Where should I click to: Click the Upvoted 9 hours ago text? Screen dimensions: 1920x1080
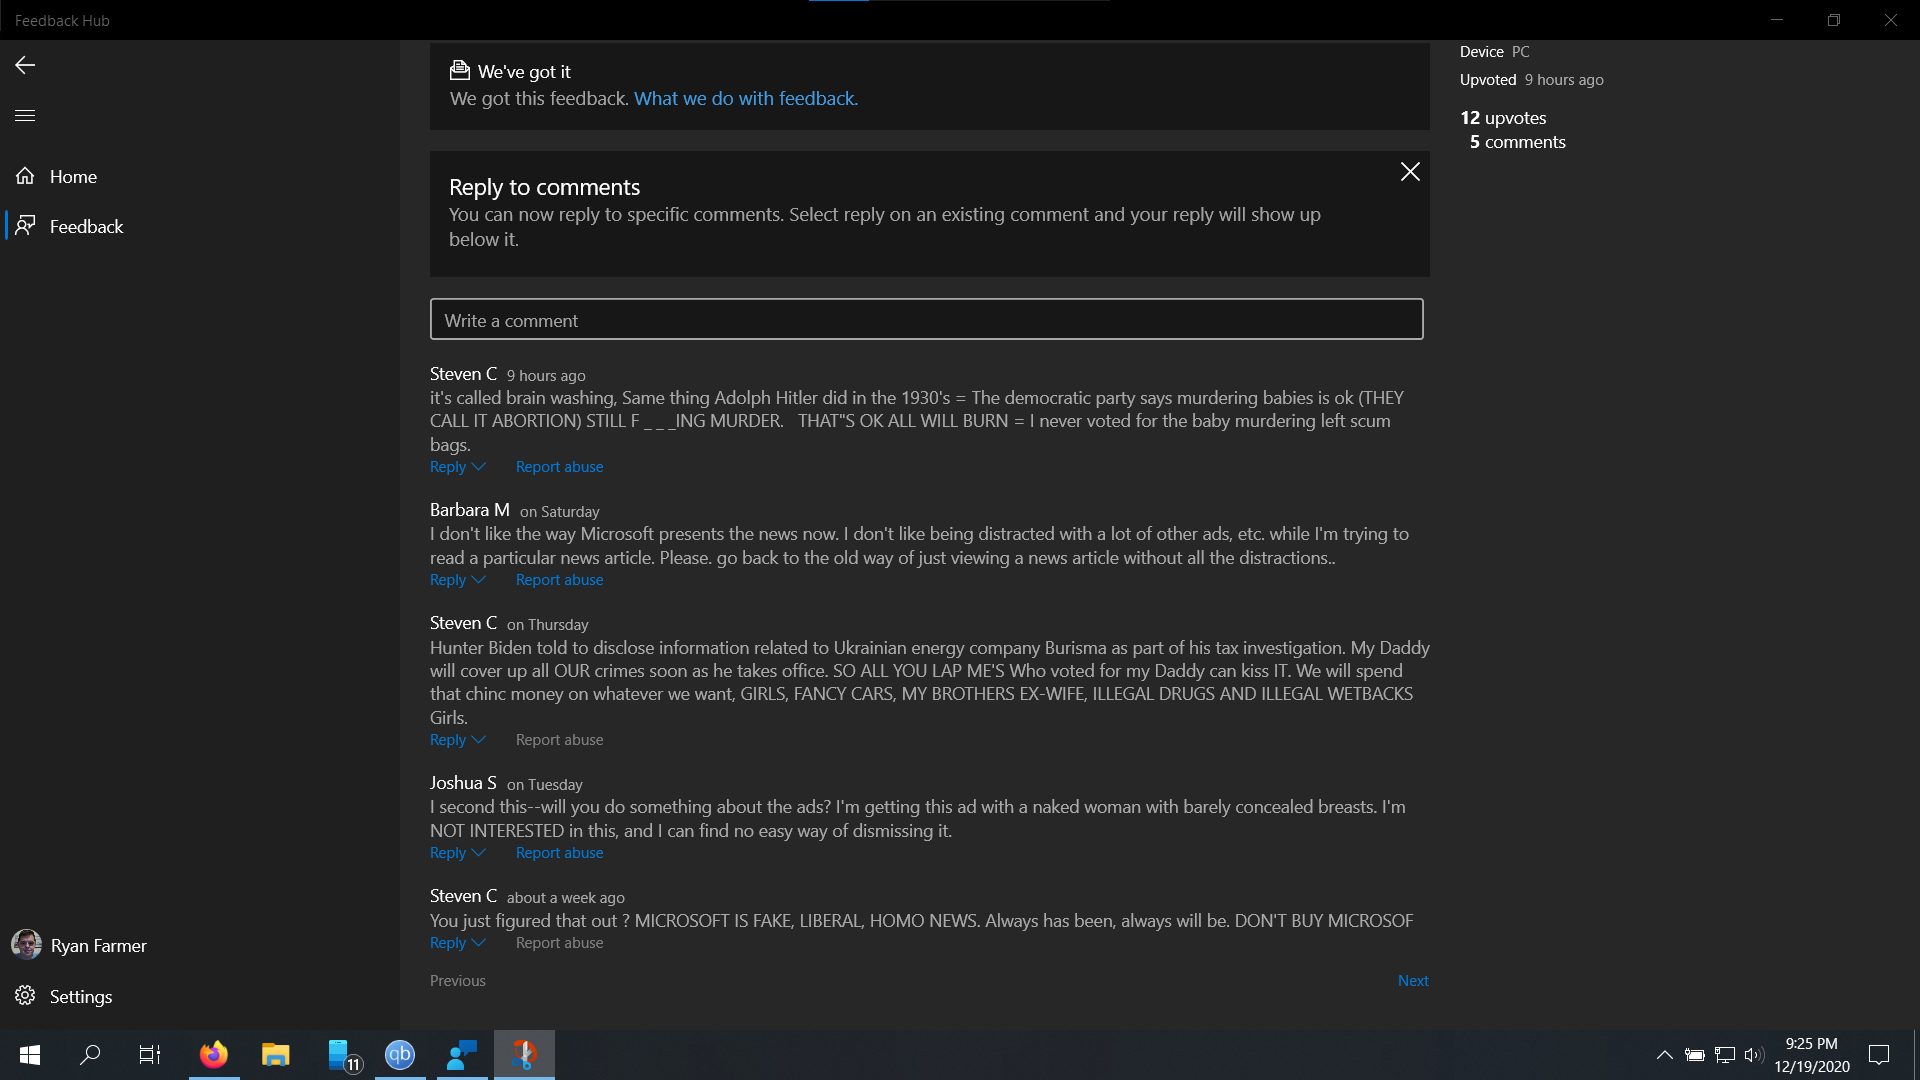(x=1531, y=80)
